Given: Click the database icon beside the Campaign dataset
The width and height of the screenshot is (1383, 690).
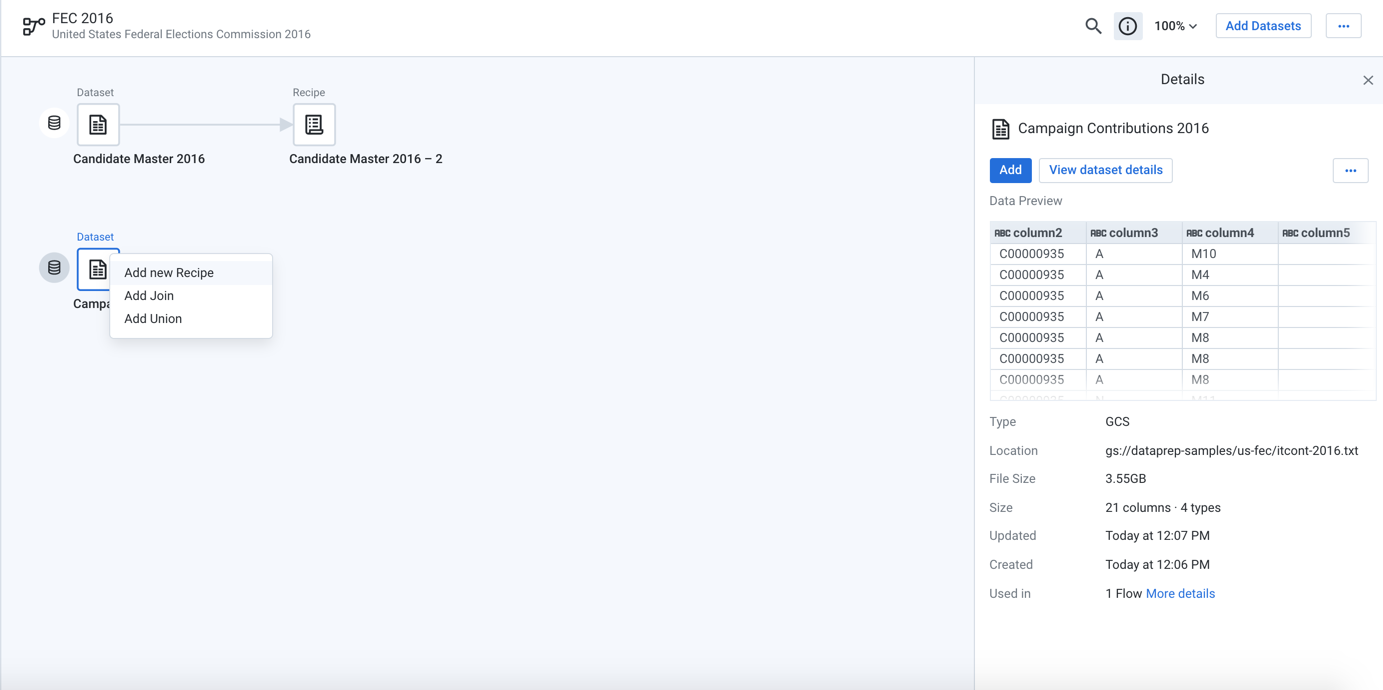Looking at the screenshot, I should coord(54,268).
